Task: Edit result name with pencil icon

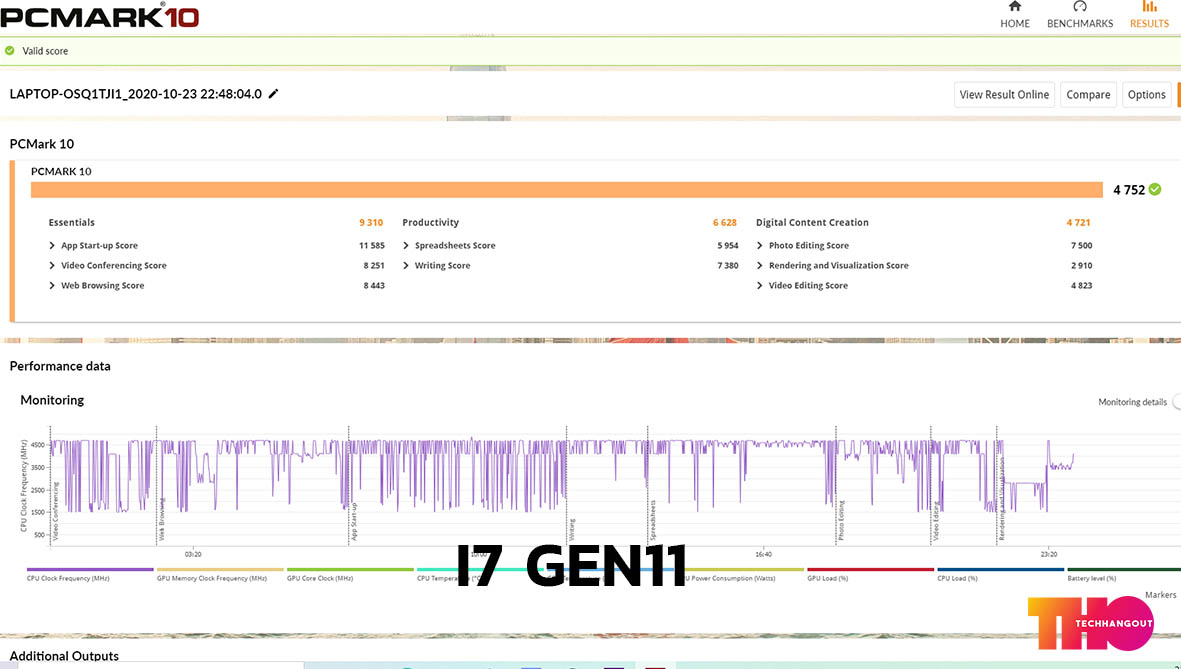Action: 273,93
